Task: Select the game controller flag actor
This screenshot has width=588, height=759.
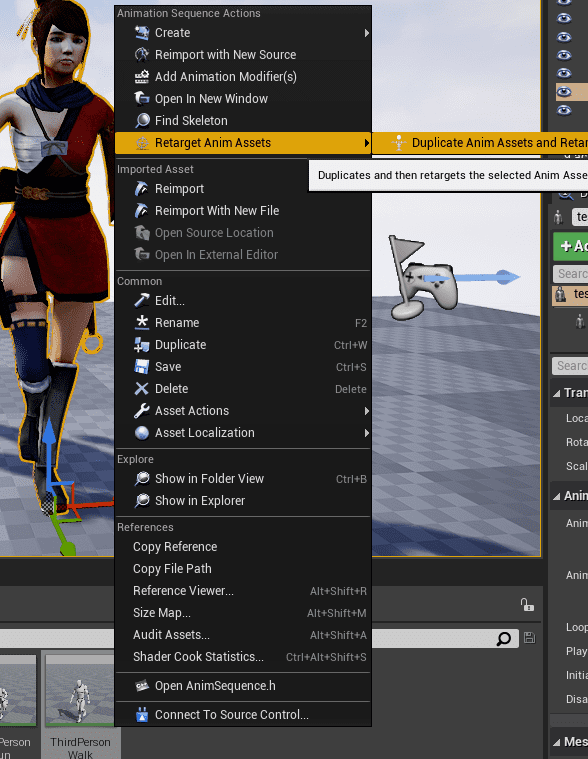Action: (x=424, y=278)
